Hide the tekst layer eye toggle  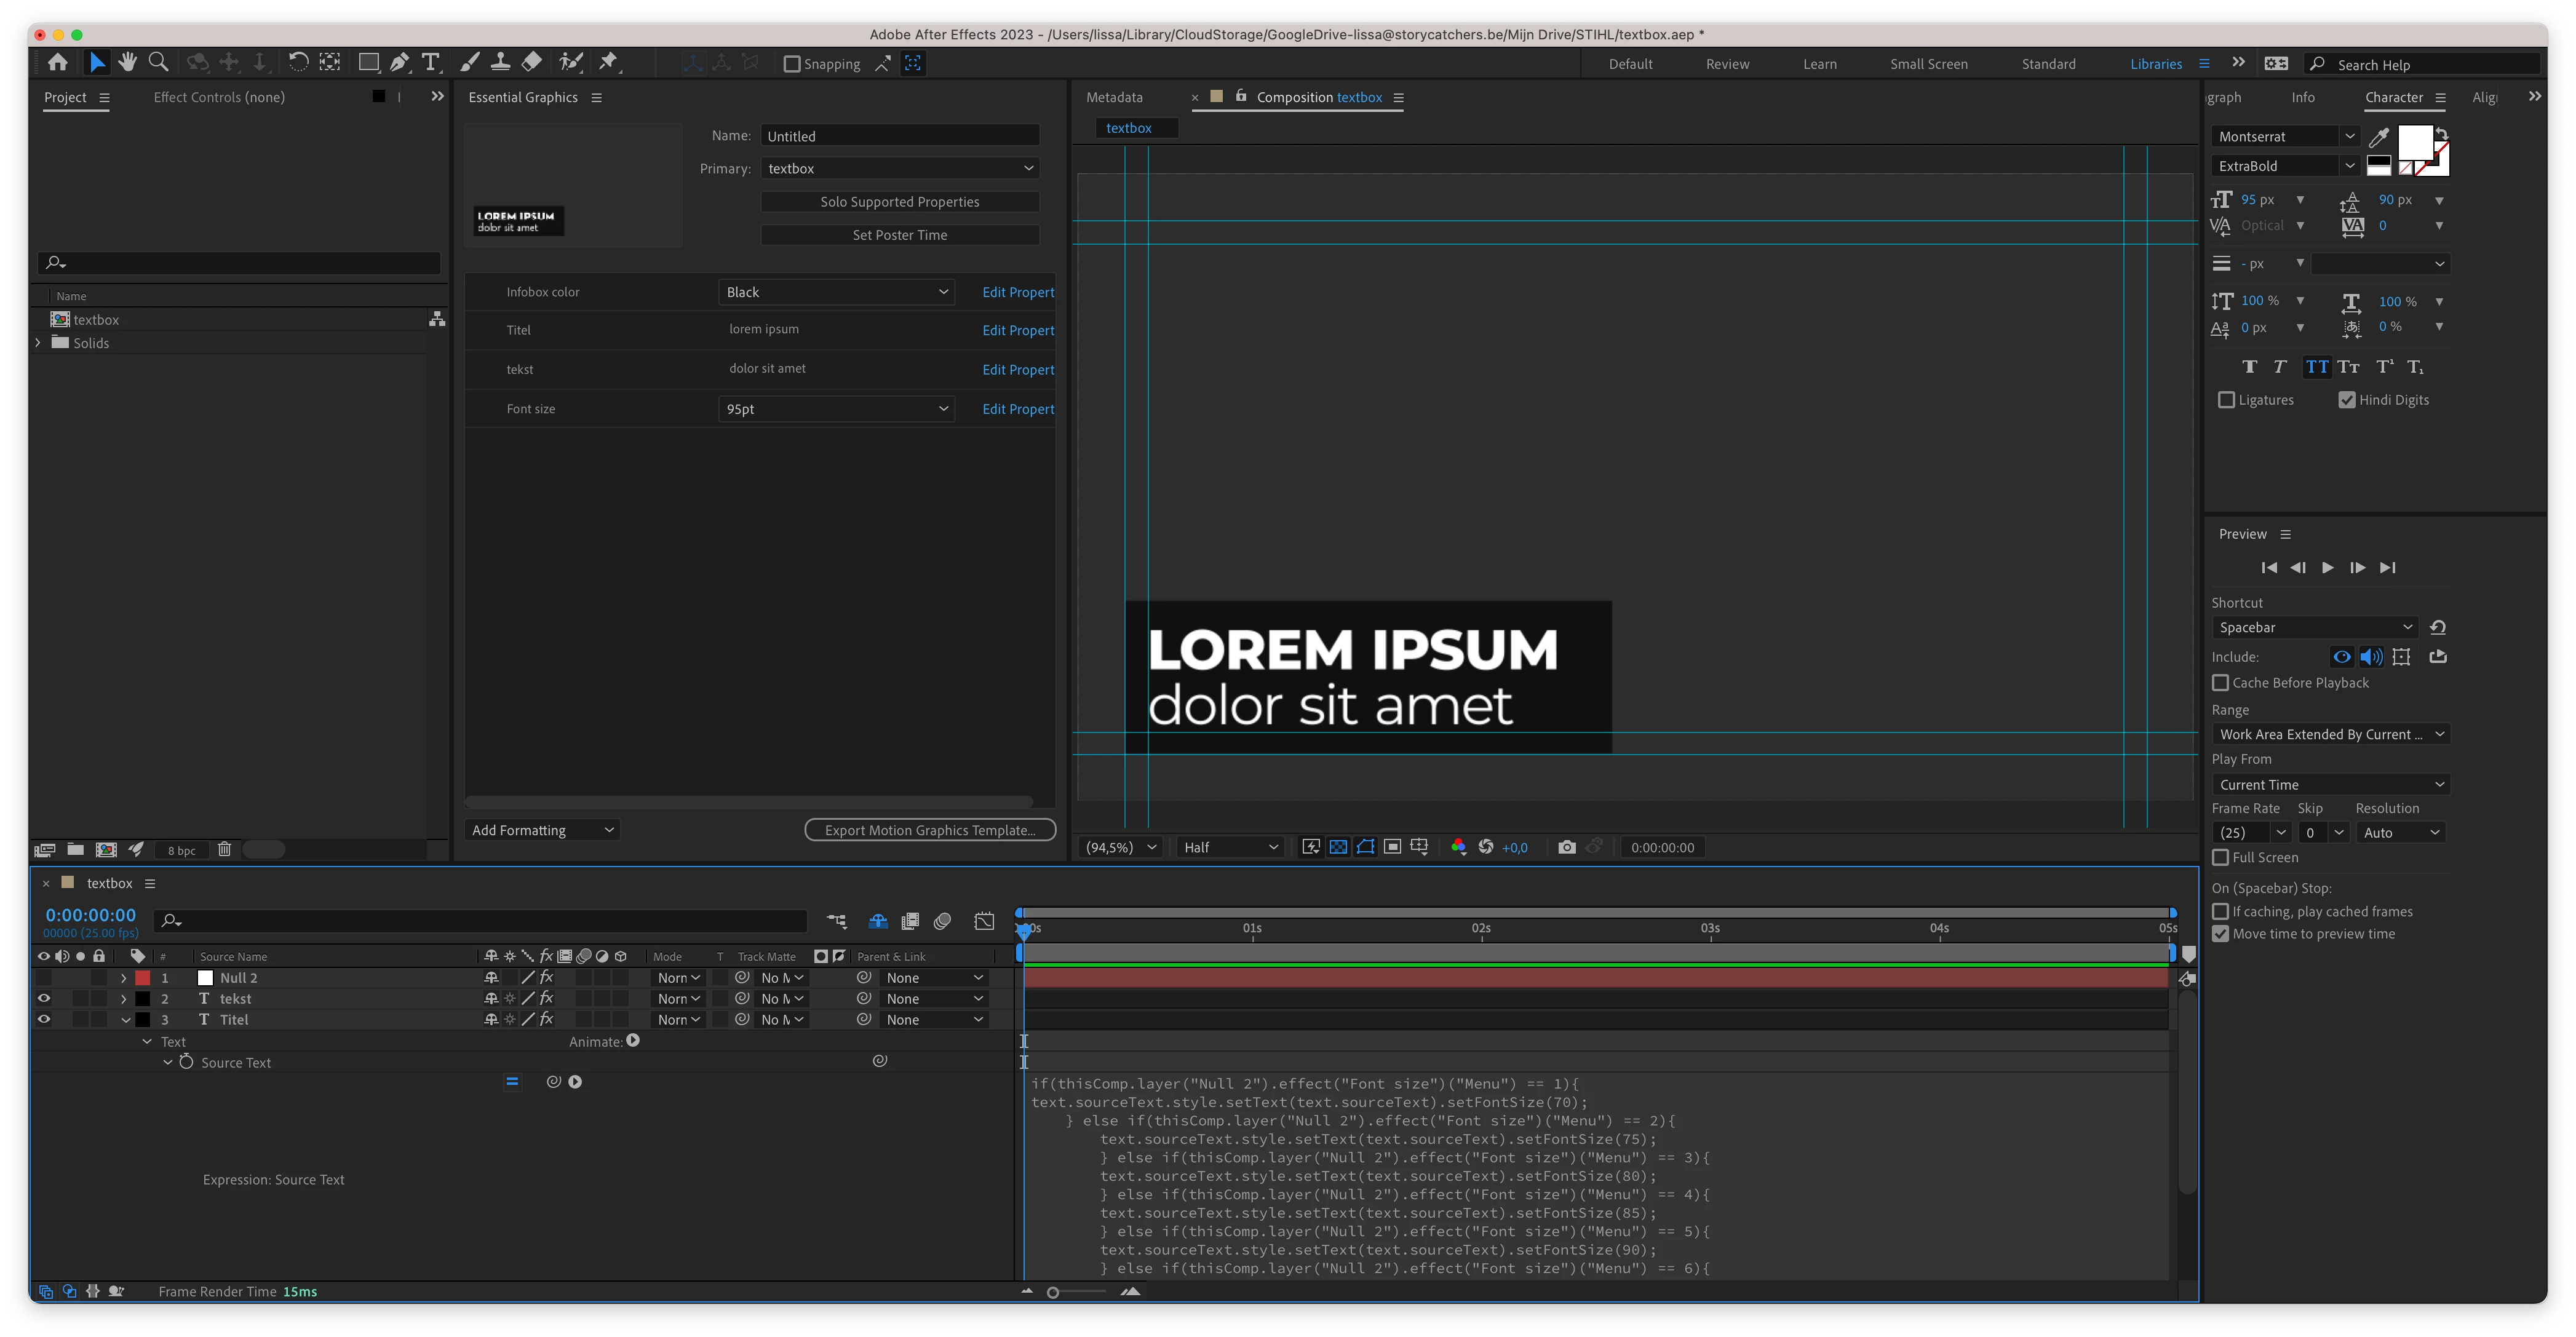coord(44,998)
